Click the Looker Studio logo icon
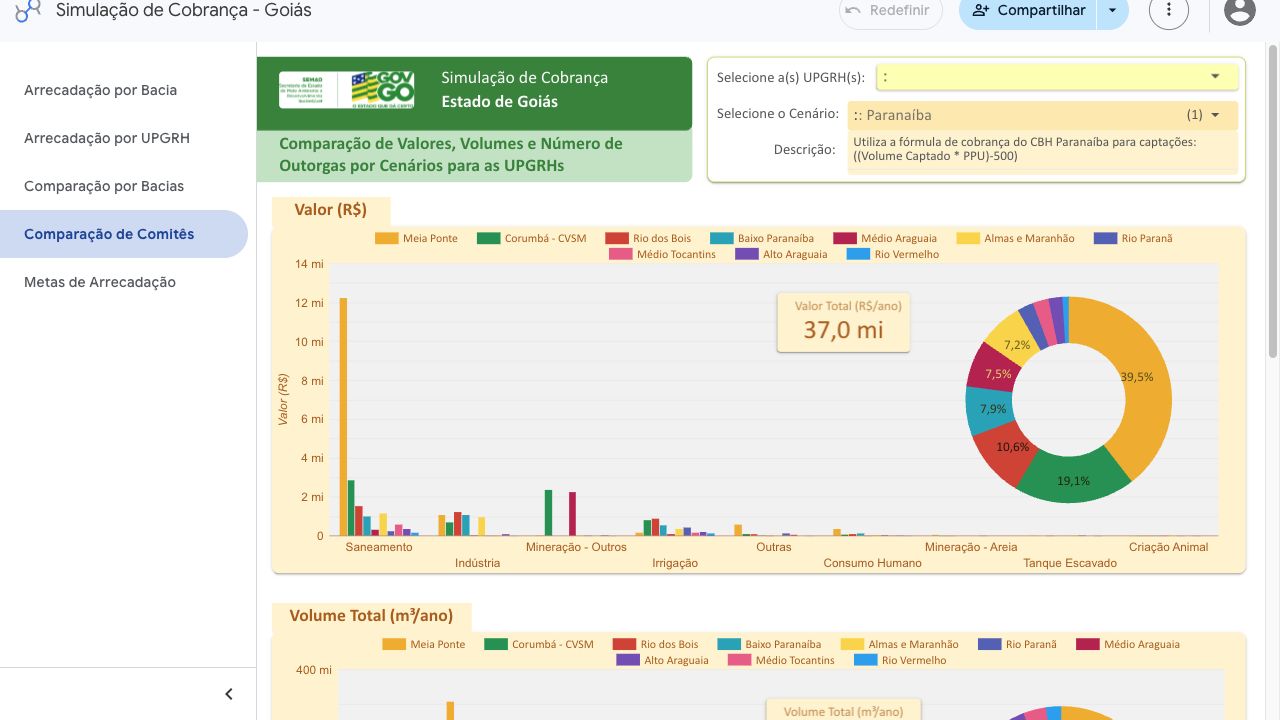This screenshot has width=1280, height=720. 28,11
